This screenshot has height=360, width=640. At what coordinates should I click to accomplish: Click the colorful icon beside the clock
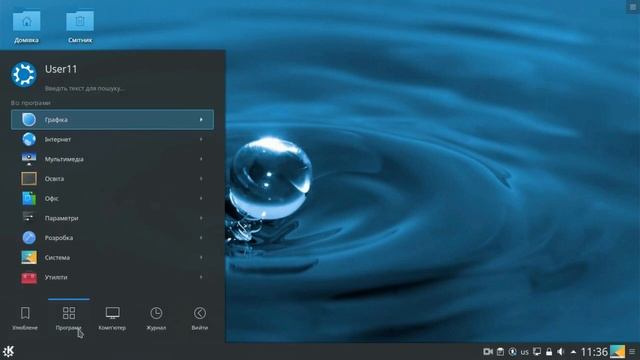617,351
